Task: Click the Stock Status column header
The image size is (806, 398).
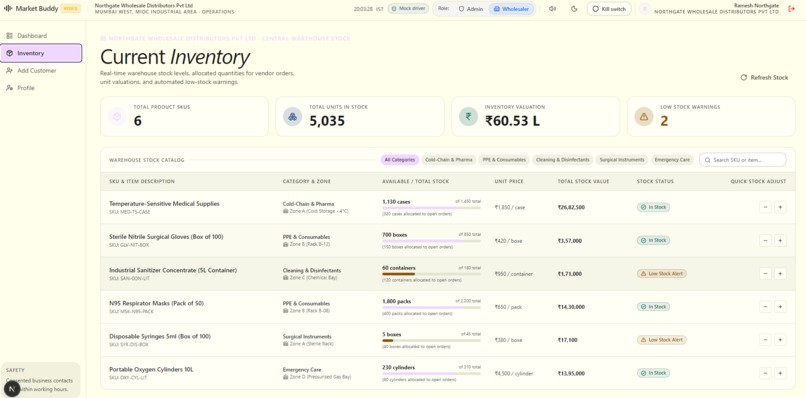Action: point(655,182)
